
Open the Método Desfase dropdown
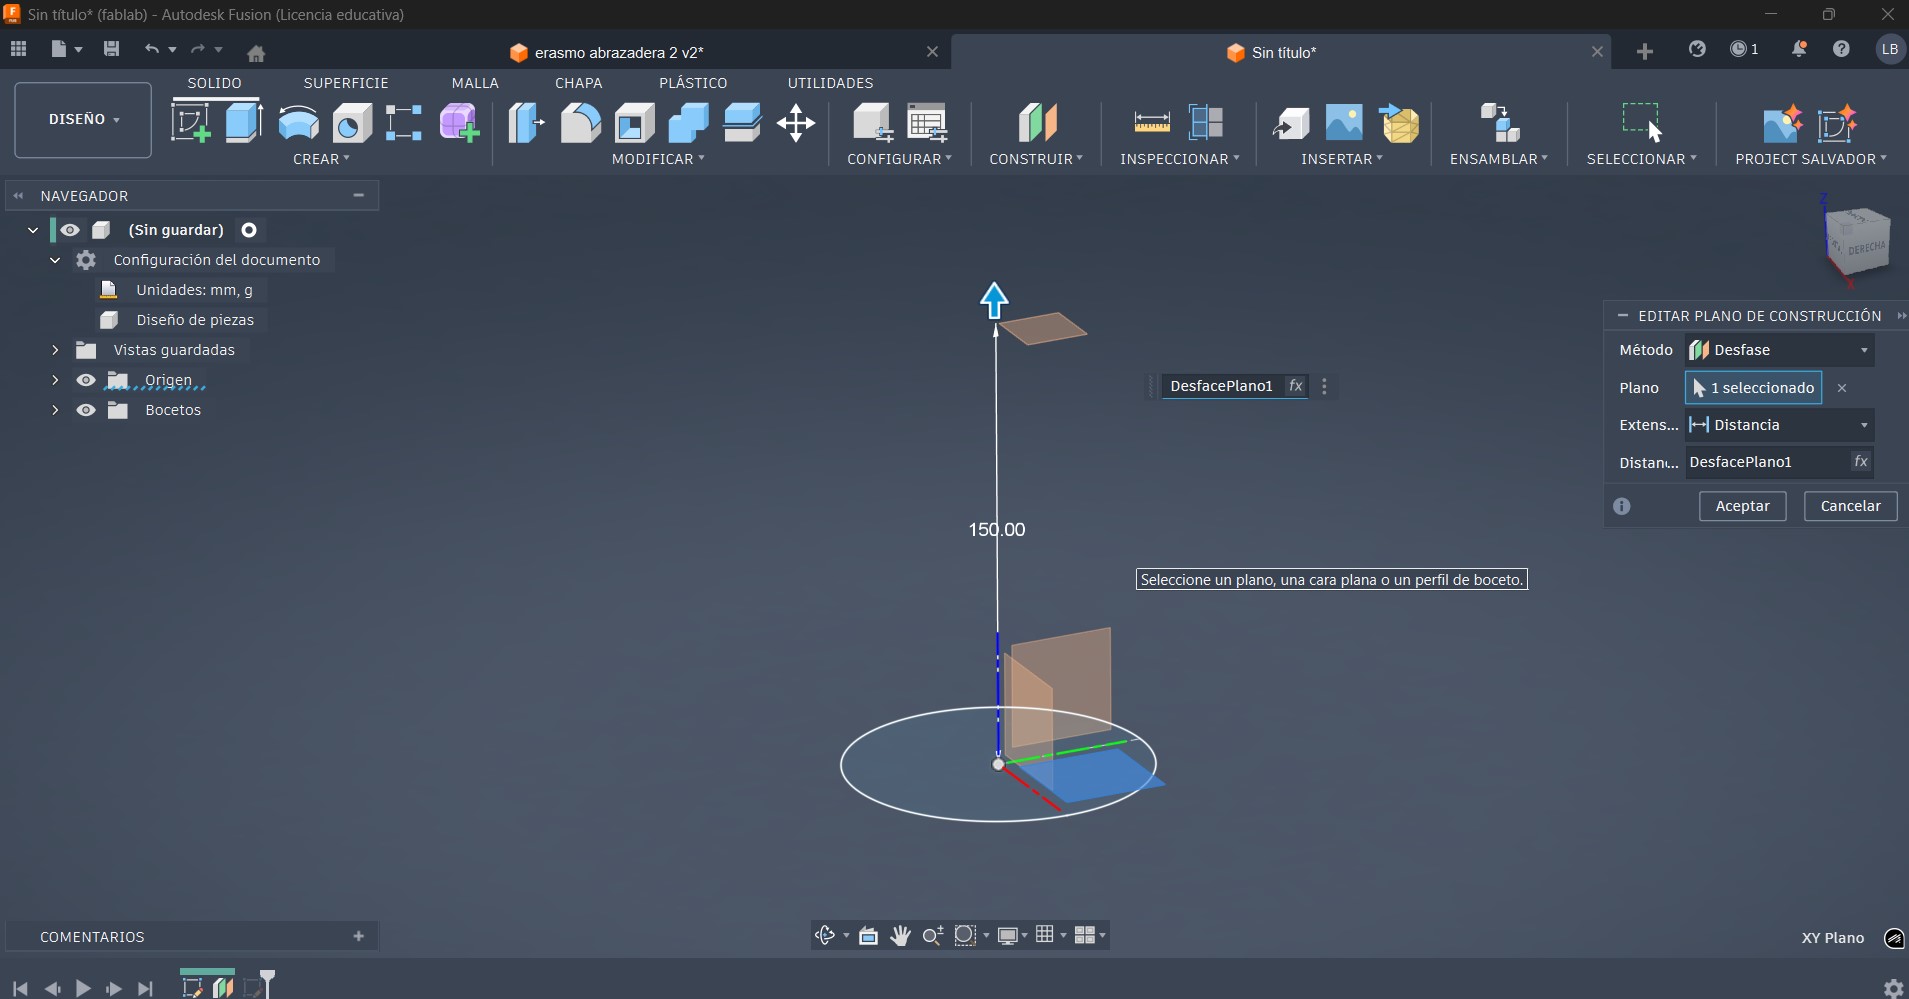coord(1779,350)
